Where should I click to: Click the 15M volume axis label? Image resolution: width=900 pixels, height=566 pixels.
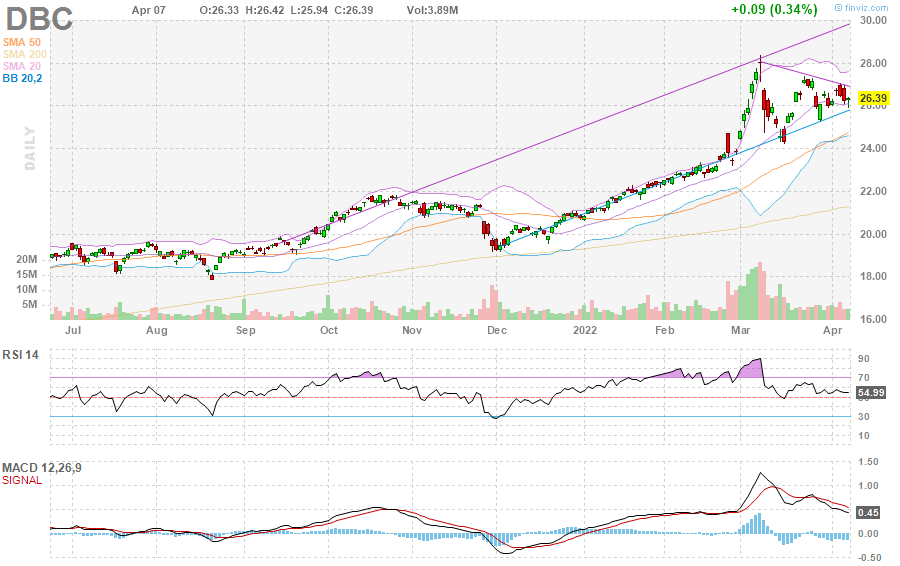click(x=26, y=274)
